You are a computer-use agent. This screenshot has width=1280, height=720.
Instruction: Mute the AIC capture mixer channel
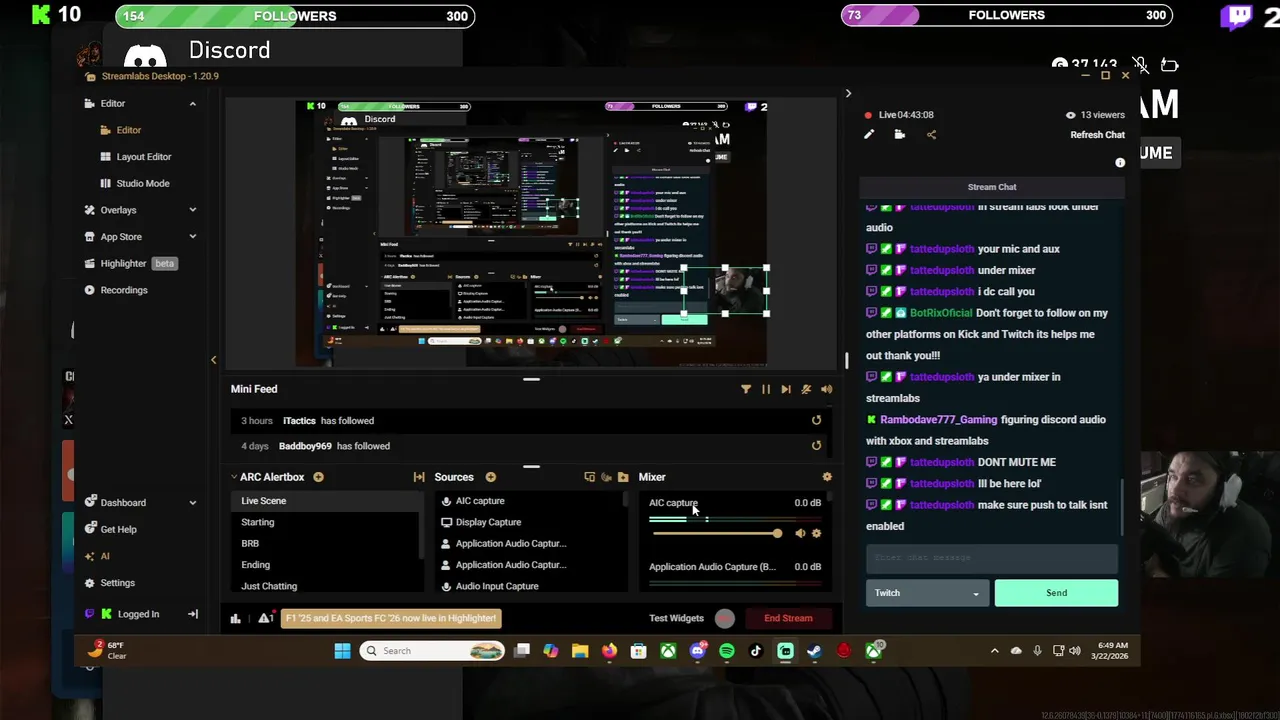pos(800,533)
